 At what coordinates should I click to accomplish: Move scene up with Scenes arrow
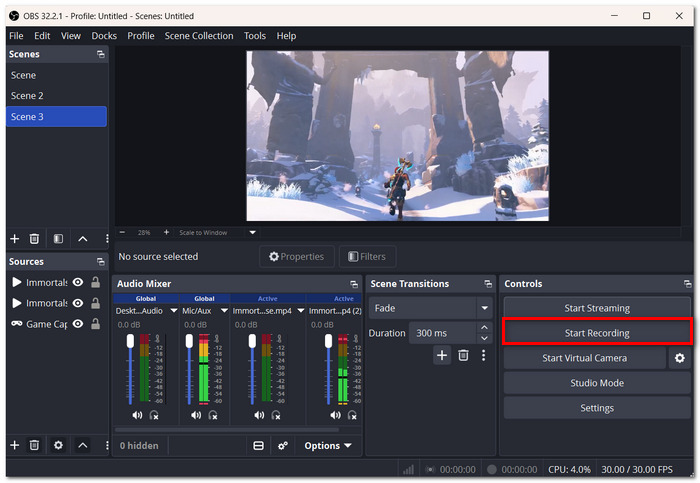pyautogui.click(x=83, y=239)
